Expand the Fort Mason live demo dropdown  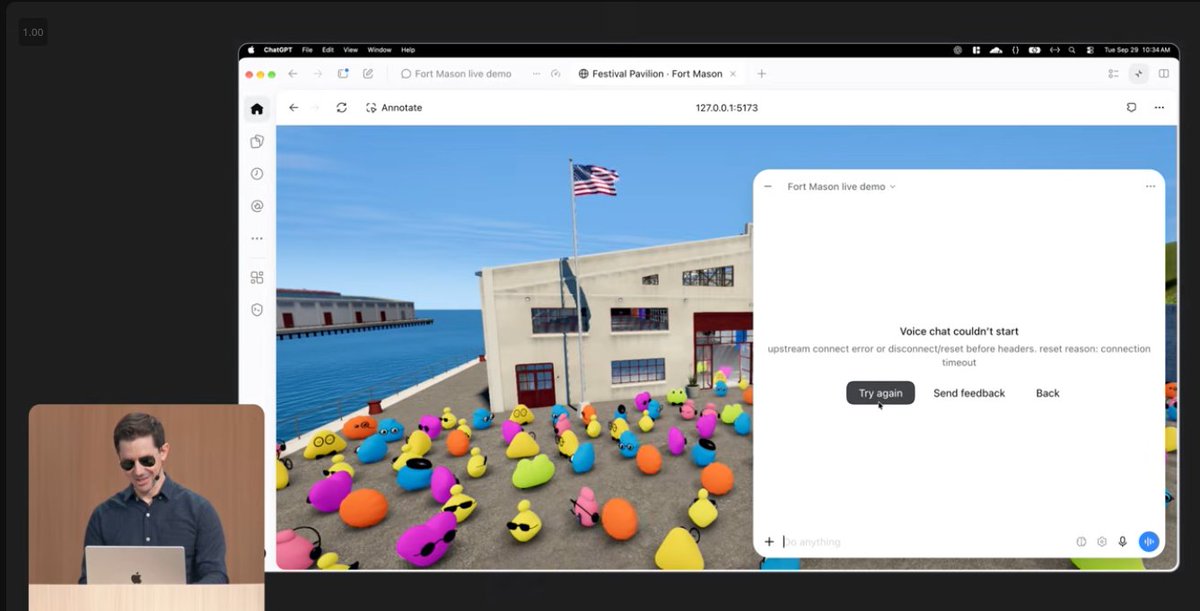tap(841, 186)
